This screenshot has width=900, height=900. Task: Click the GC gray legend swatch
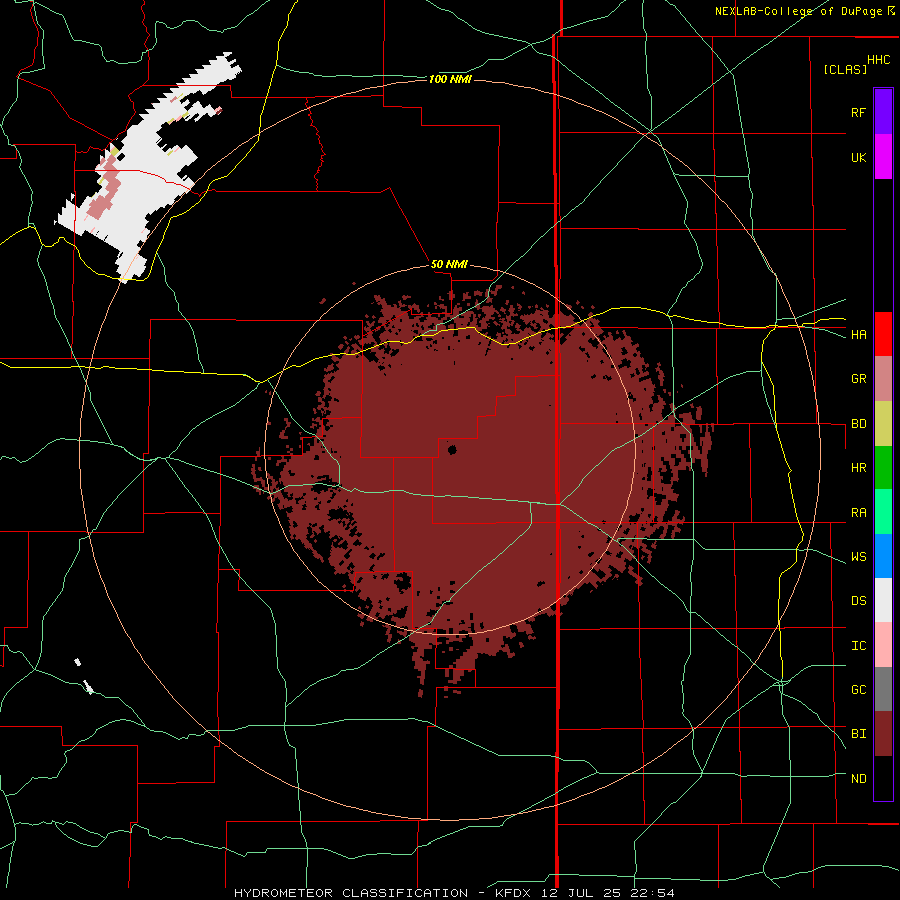click(x=883, y=689)
